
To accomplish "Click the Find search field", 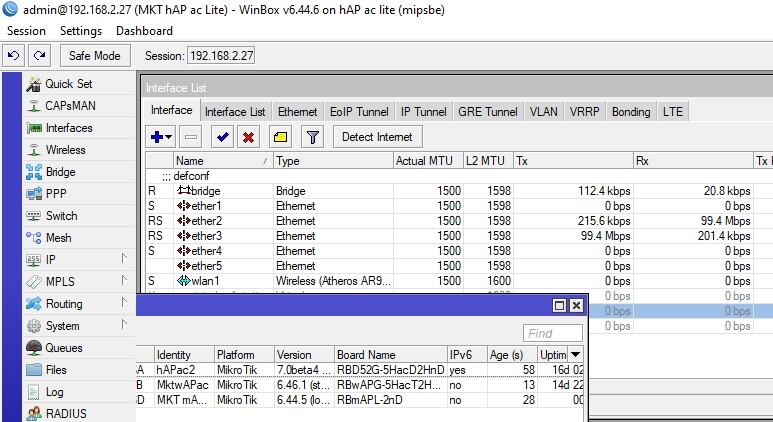I will 552,333.
